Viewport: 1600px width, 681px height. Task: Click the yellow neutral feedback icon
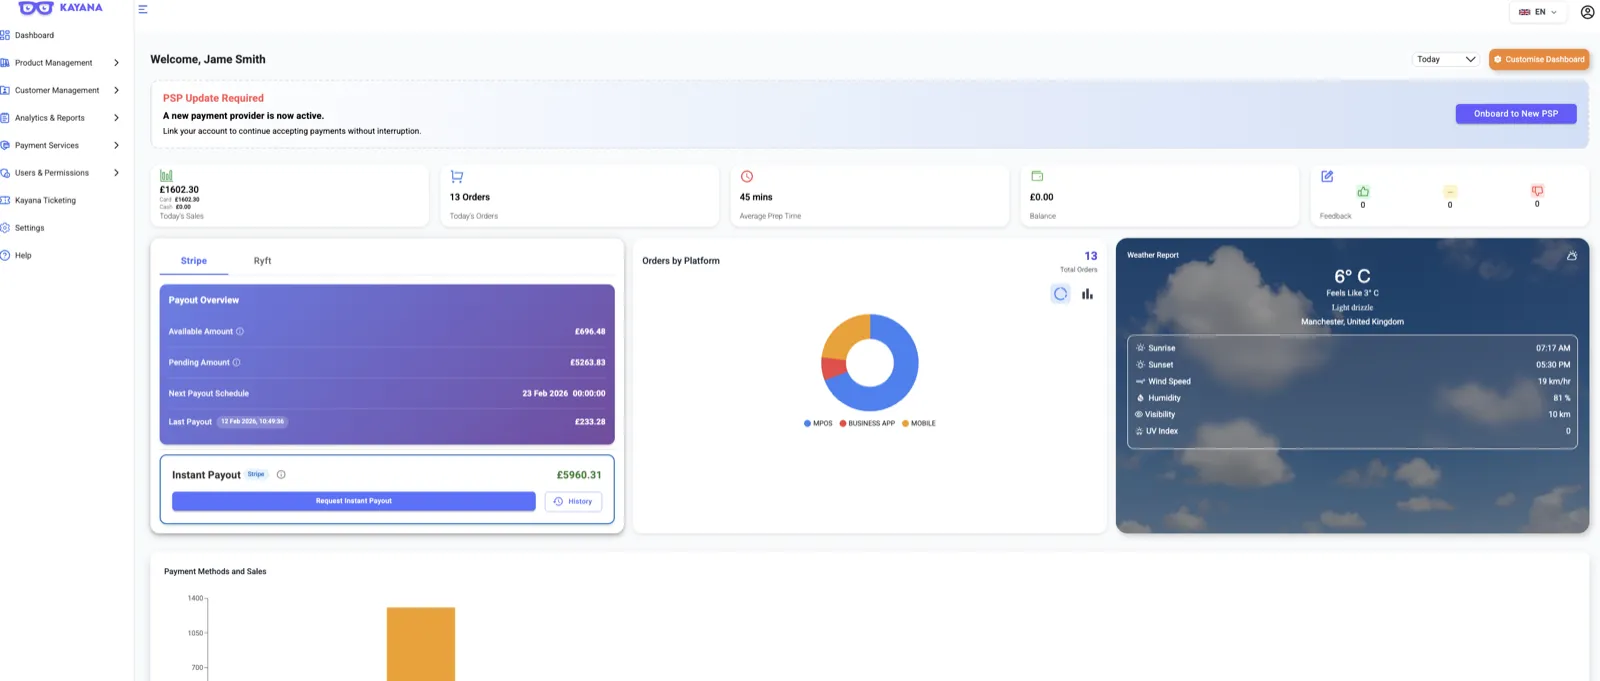[x=1450, y=191]
